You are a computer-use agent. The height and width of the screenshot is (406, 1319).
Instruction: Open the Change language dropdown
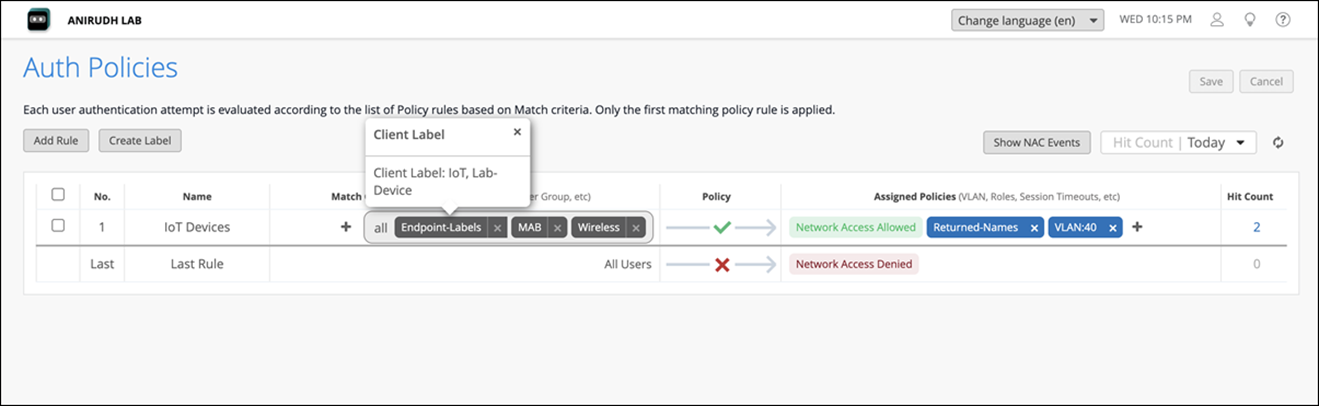[1026, 20]
